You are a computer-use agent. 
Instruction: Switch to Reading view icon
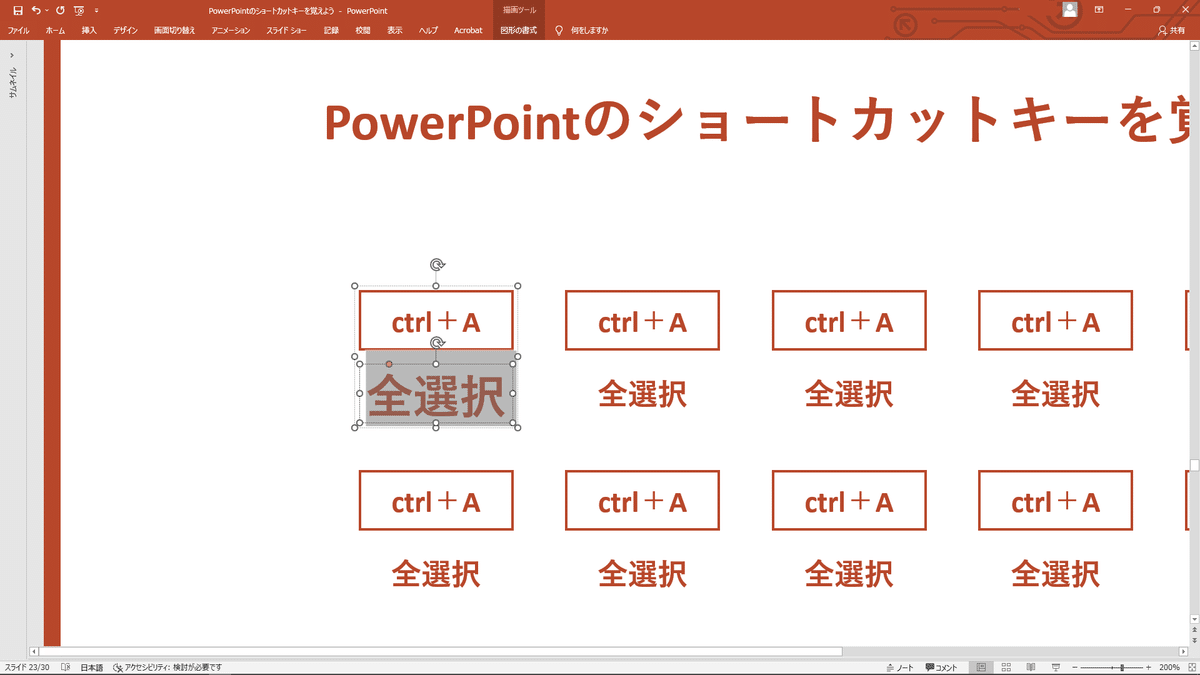pos(1030,667)
